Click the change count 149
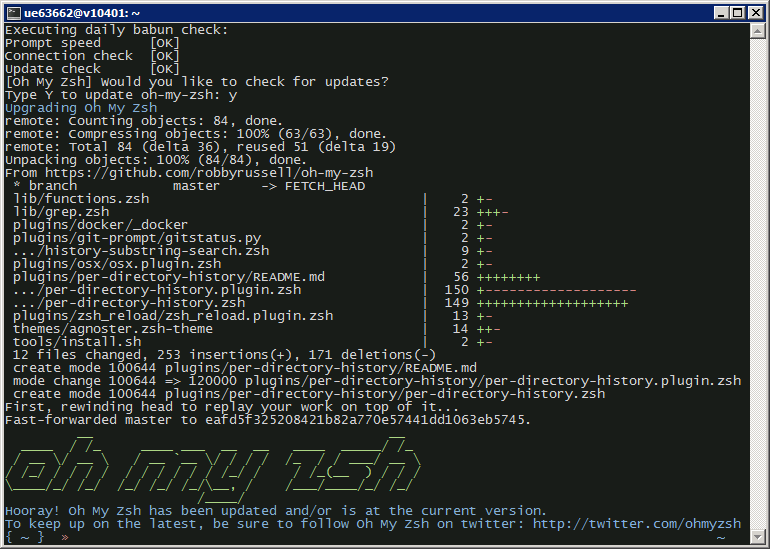 457,303
